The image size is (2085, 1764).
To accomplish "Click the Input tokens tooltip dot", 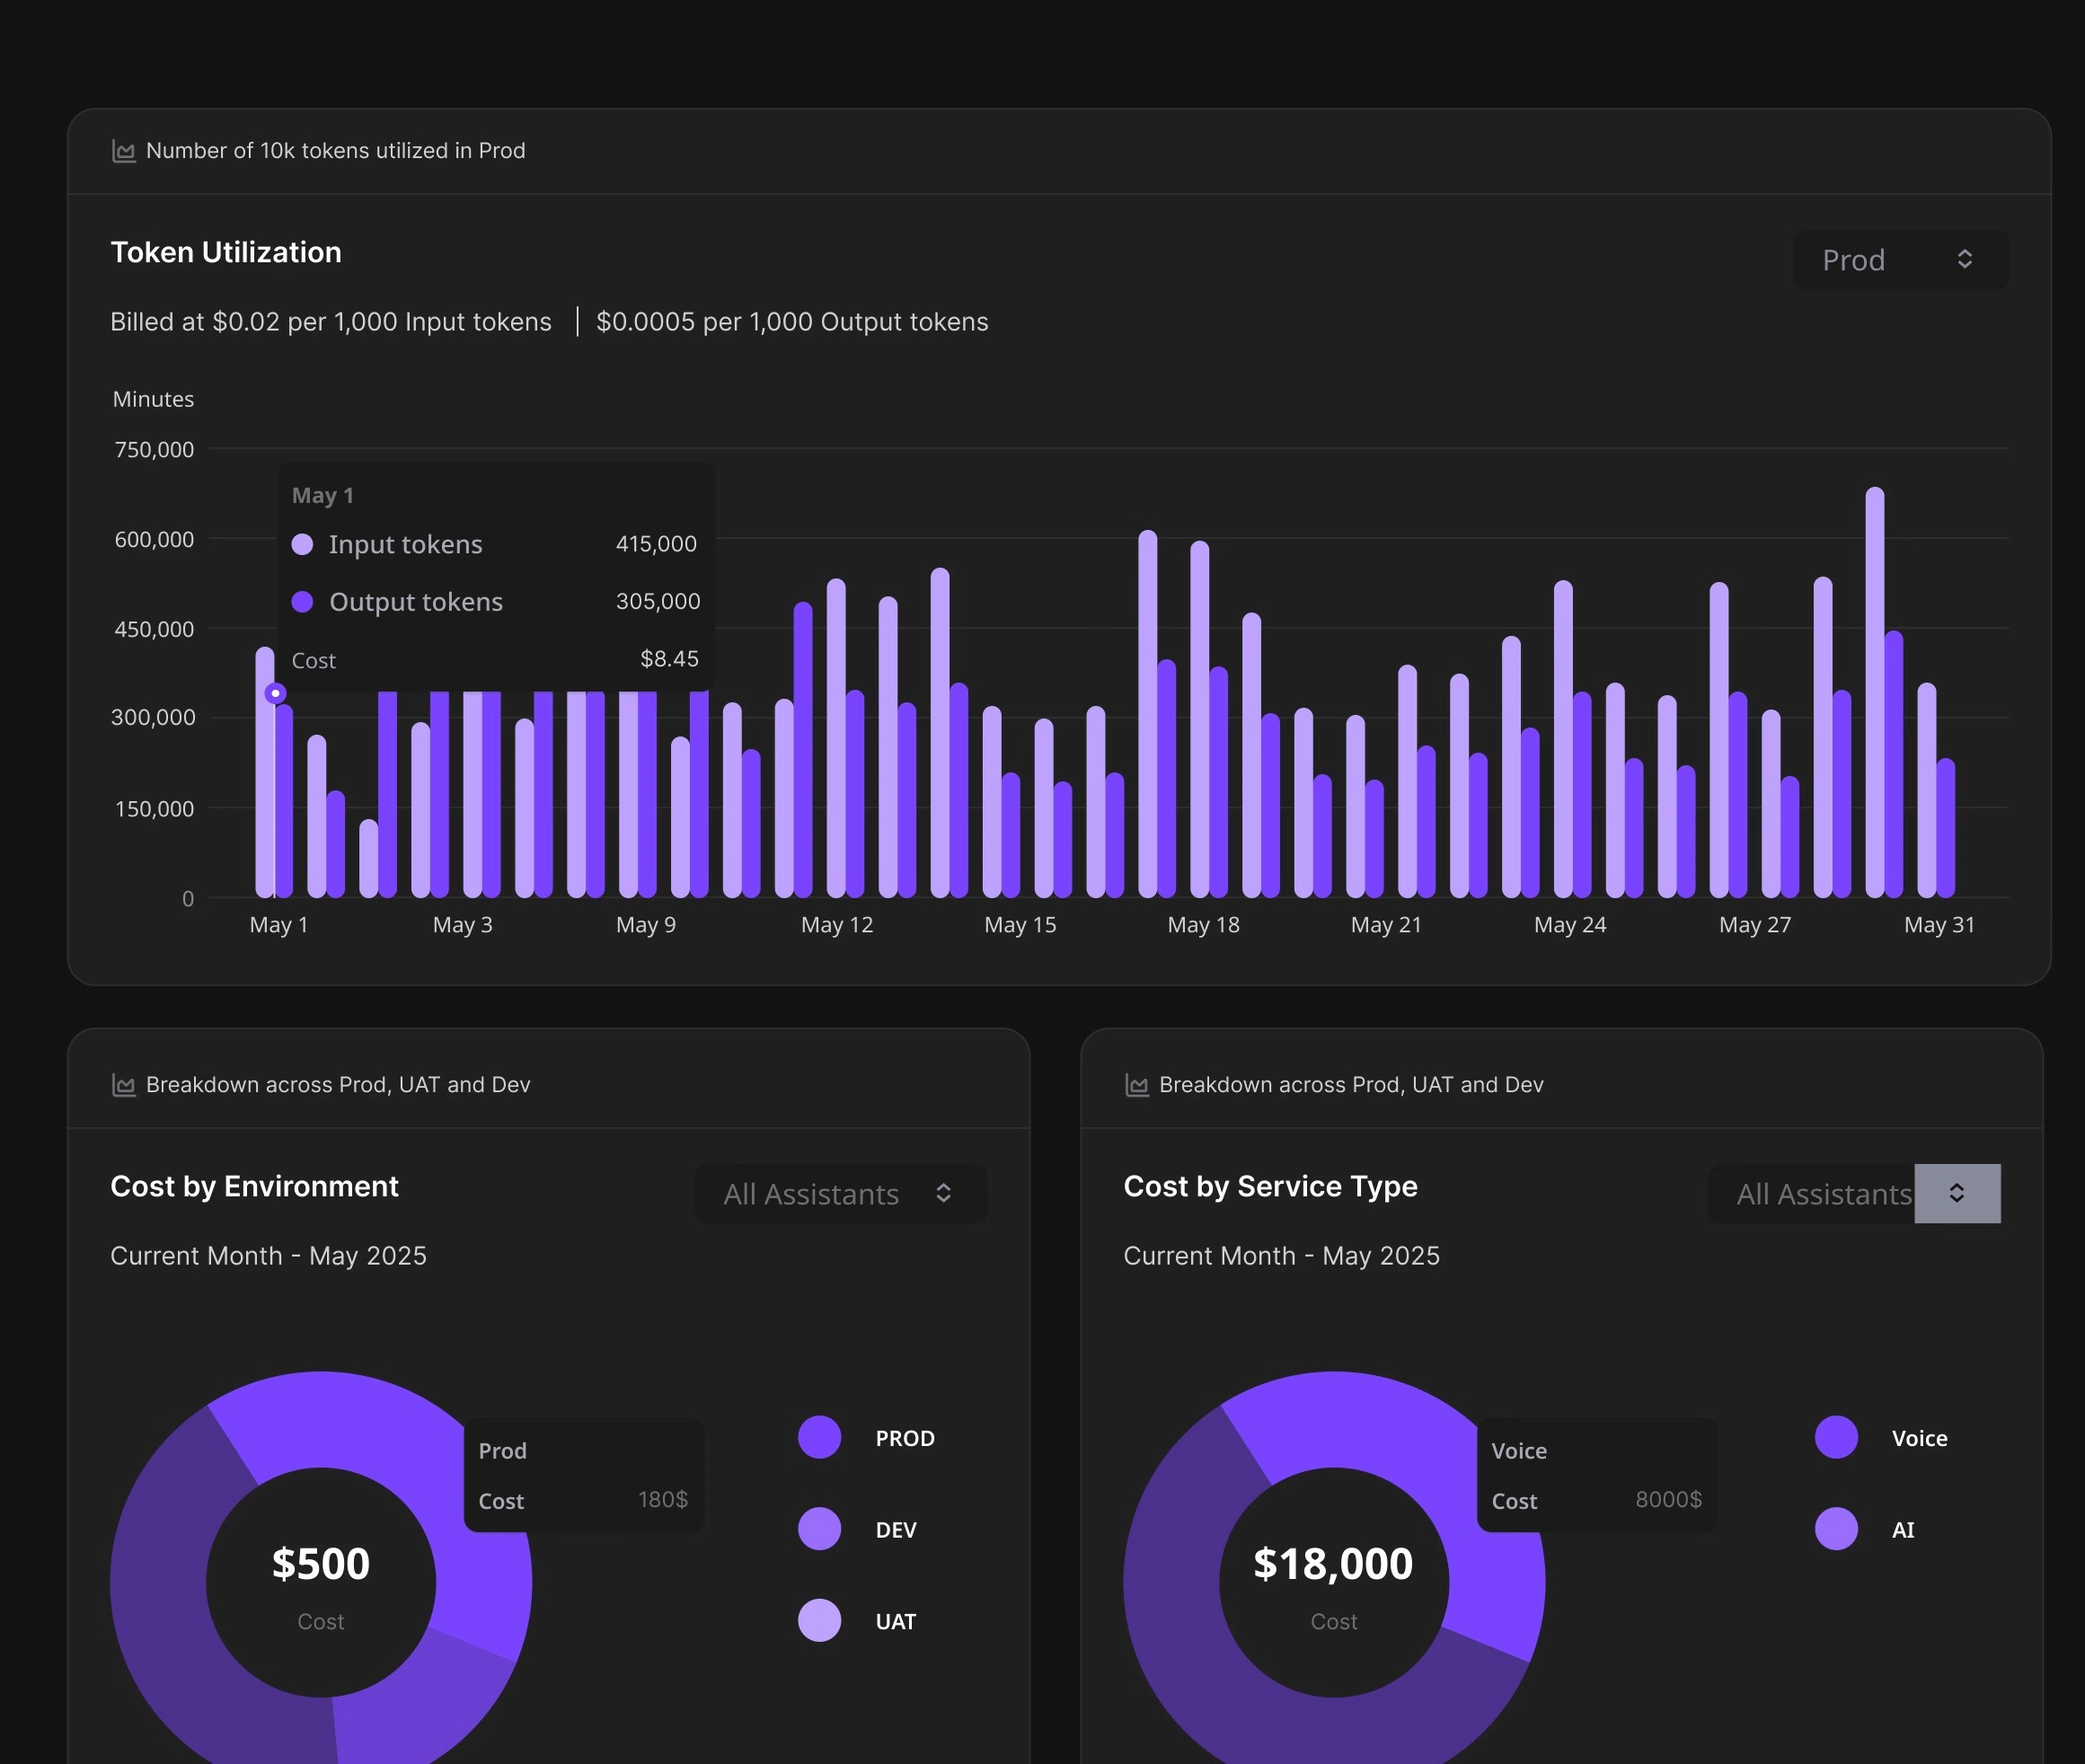I will (302, 544).
